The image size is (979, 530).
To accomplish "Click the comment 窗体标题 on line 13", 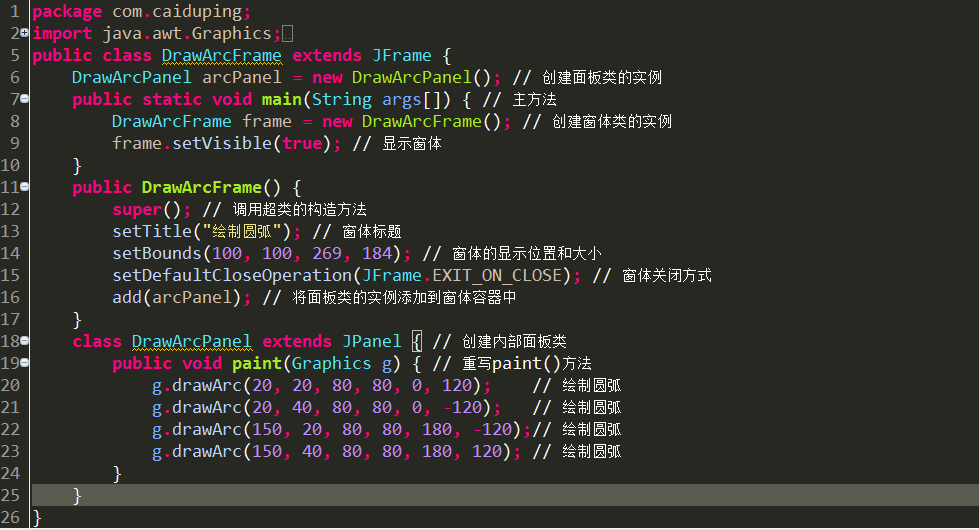I will tap(371, 232).
